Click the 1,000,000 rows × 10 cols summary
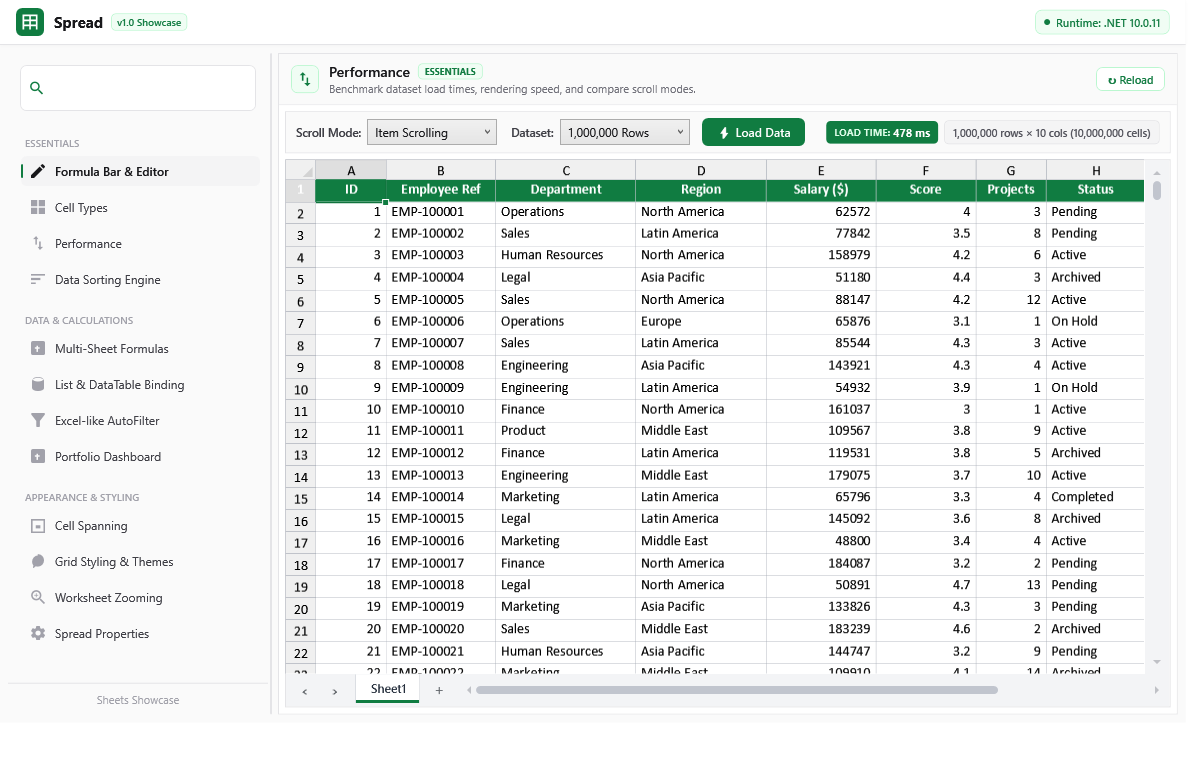 (x=1052, y=132)
